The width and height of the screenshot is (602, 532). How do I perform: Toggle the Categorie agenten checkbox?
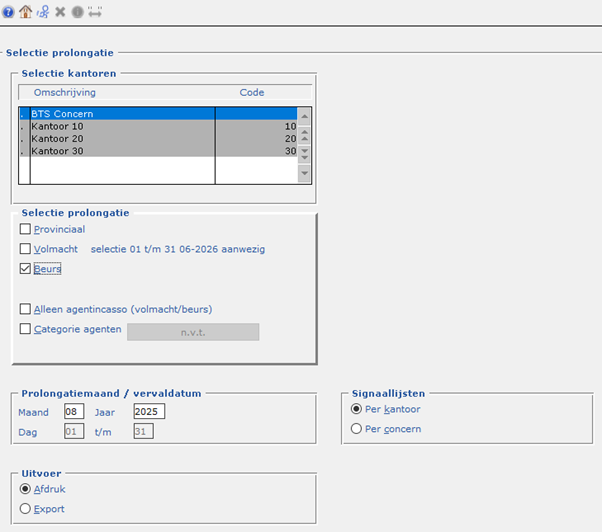pos(26,329)
